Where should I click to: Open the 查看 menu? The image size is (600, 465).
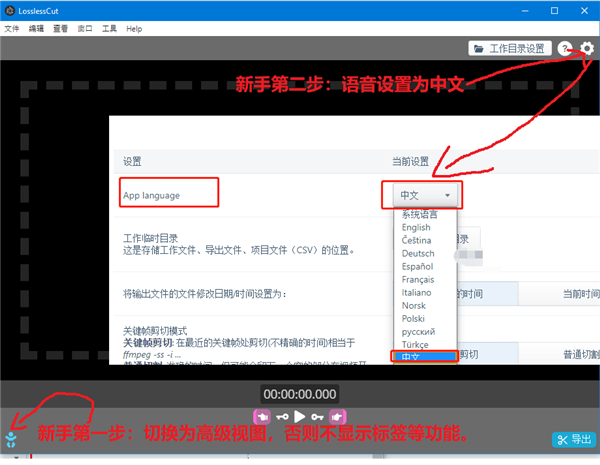(x=60, y=29)
